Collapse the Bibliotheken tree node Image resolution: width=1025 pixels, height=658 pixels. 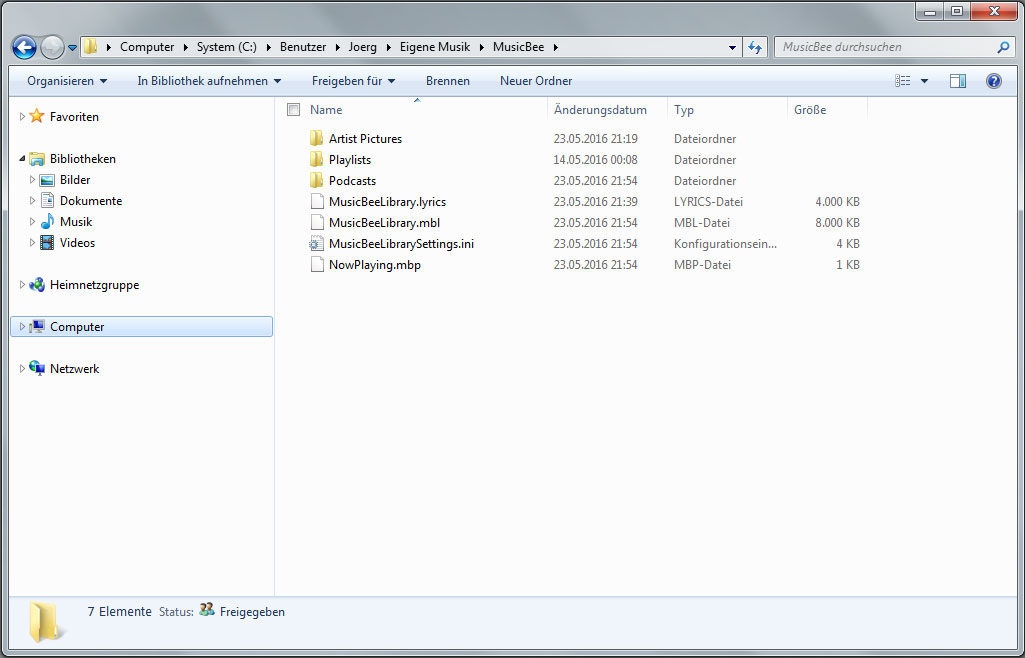[22, 159]
